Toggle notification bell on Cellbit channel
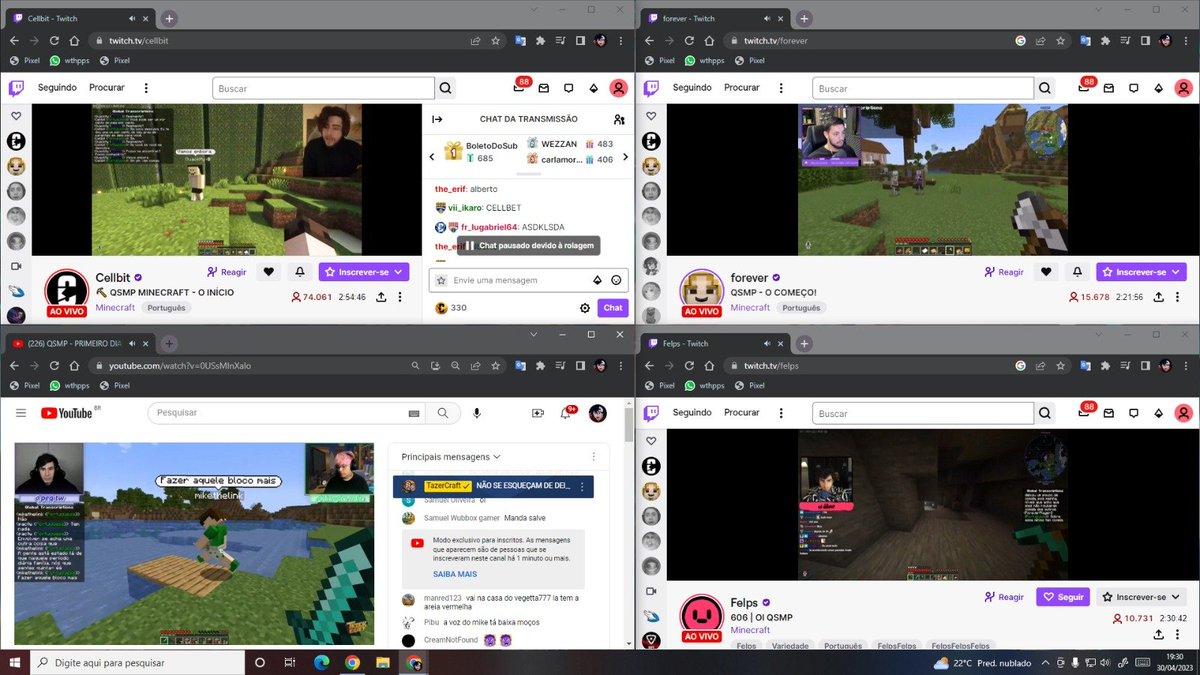 click(300, 272)
